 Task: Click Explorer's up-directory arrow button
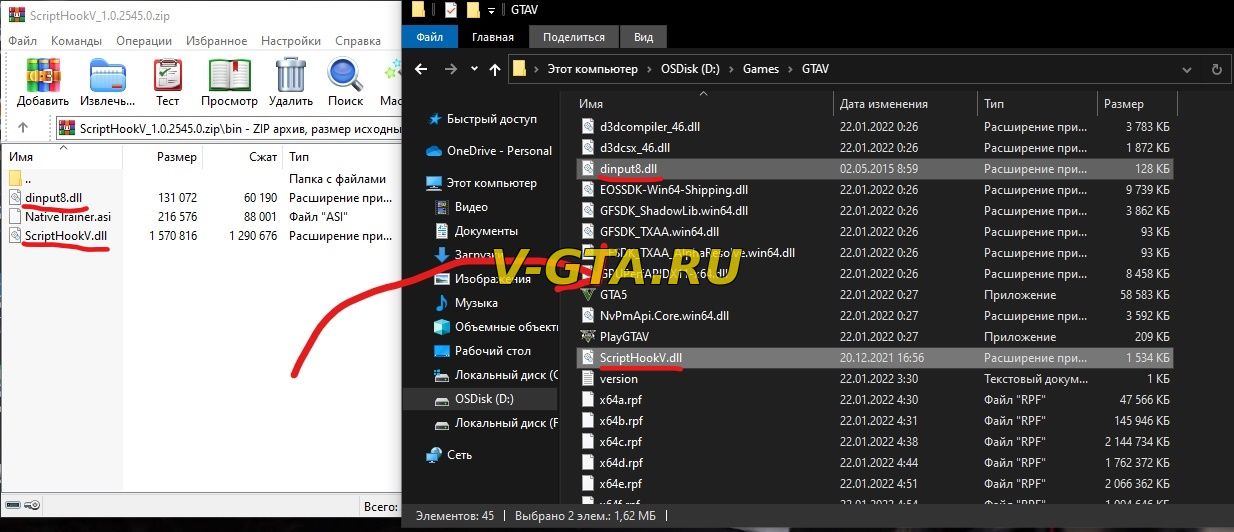[x=495, y=70]
